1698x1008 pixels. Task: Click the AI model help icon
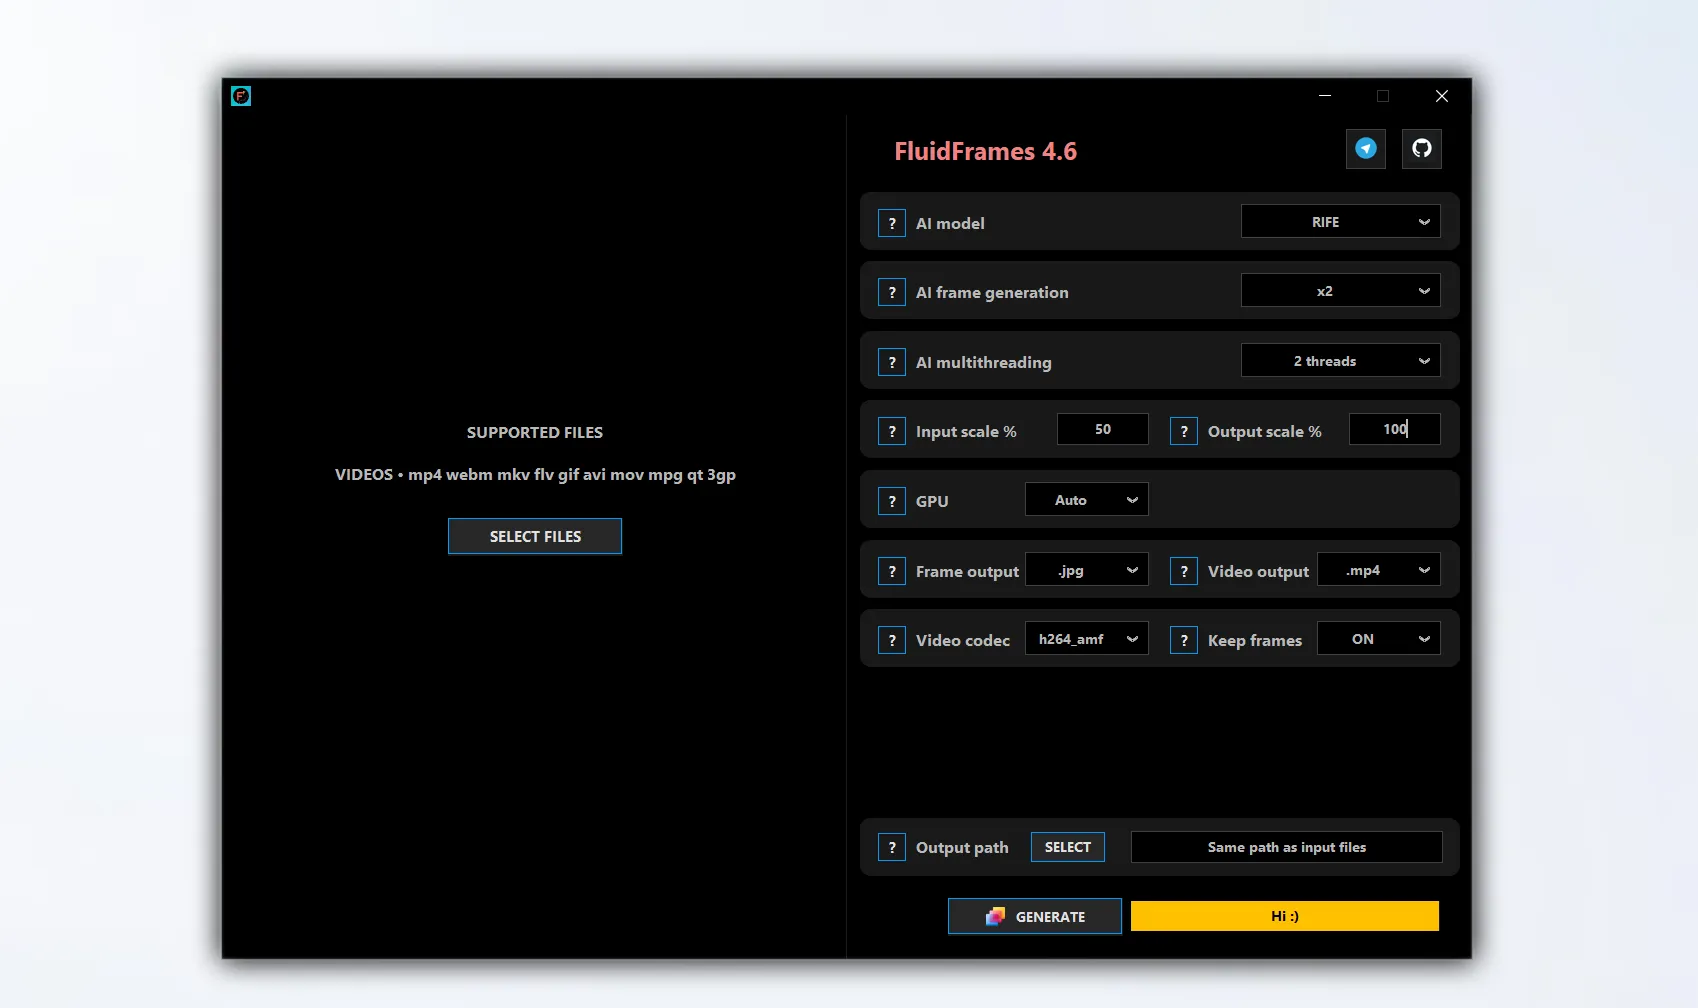891,223
